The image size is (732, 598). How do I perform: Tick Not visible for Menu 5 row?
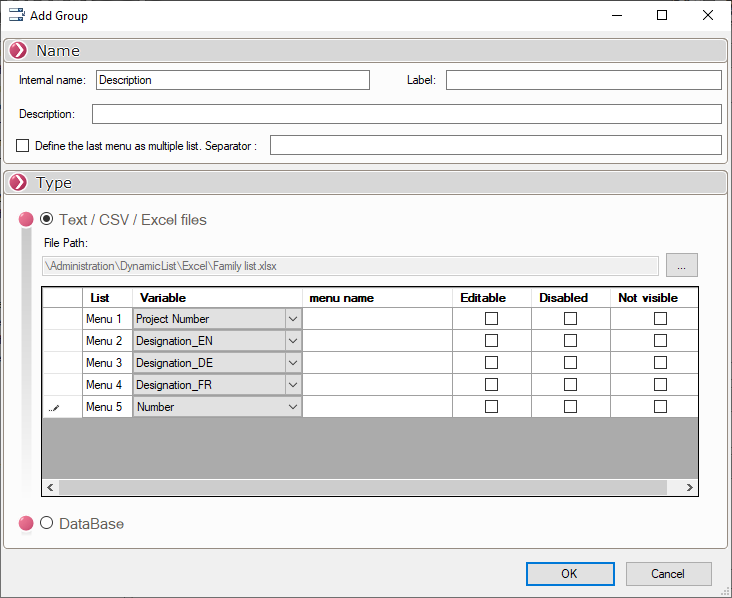[660, 407]
